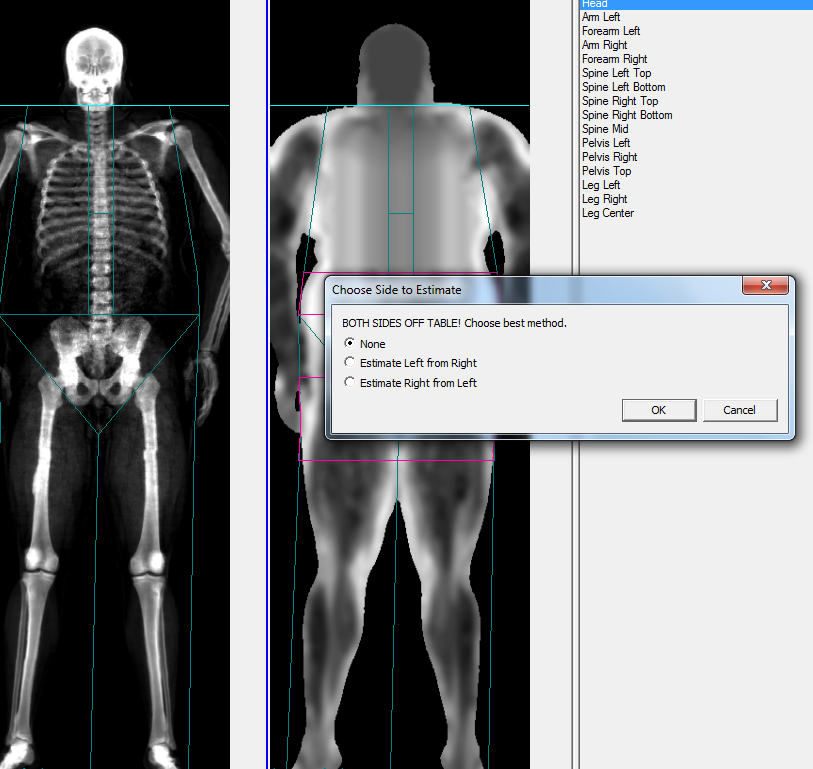
Task: Click Cancel in the dialog
Action: point(739,410)
